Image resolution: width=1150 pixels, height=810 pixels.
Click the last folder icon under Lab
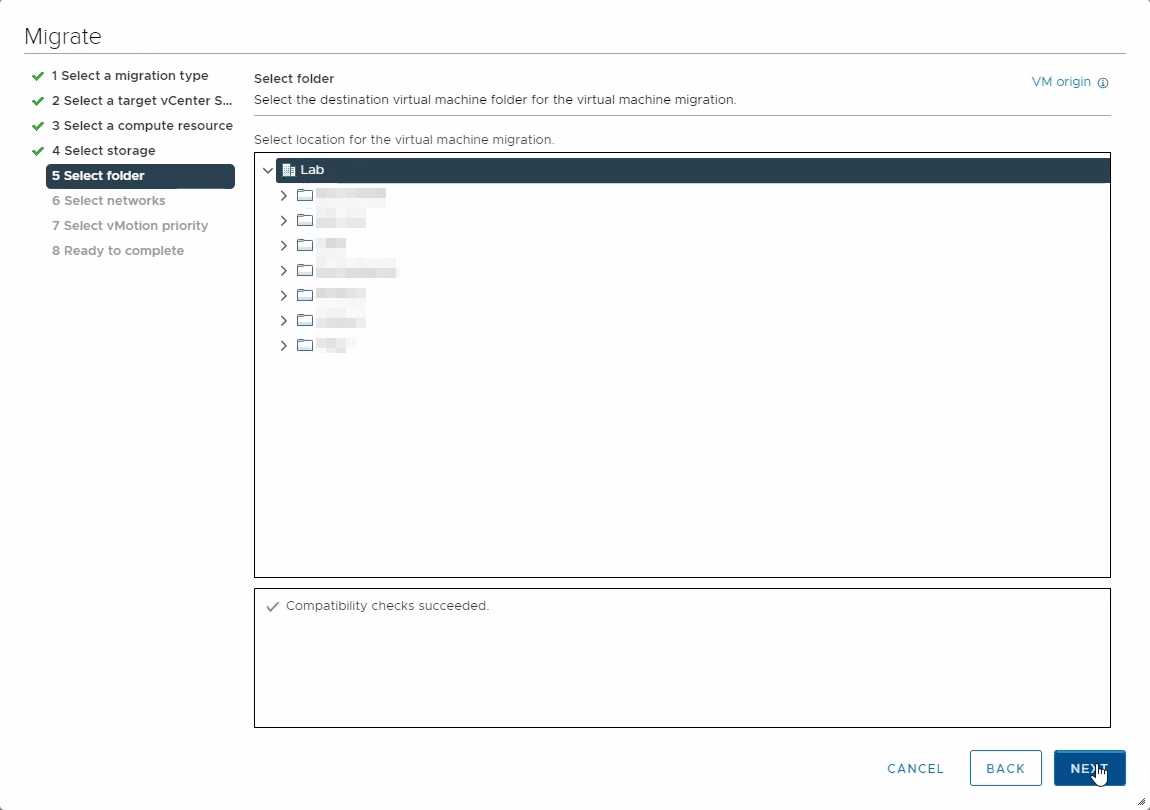305,345
